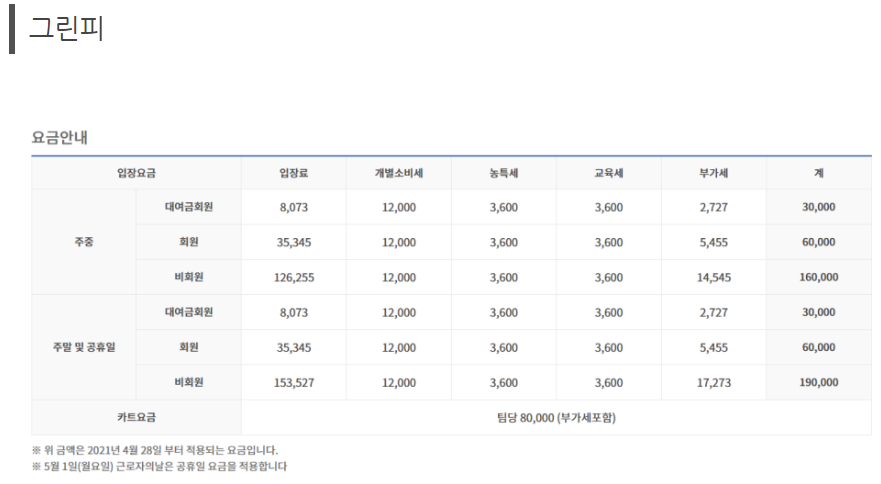Image resolution: width=881 pixels, height=484 pixels.
Task: Select the 입장료 column header
Action: point(294,173)
